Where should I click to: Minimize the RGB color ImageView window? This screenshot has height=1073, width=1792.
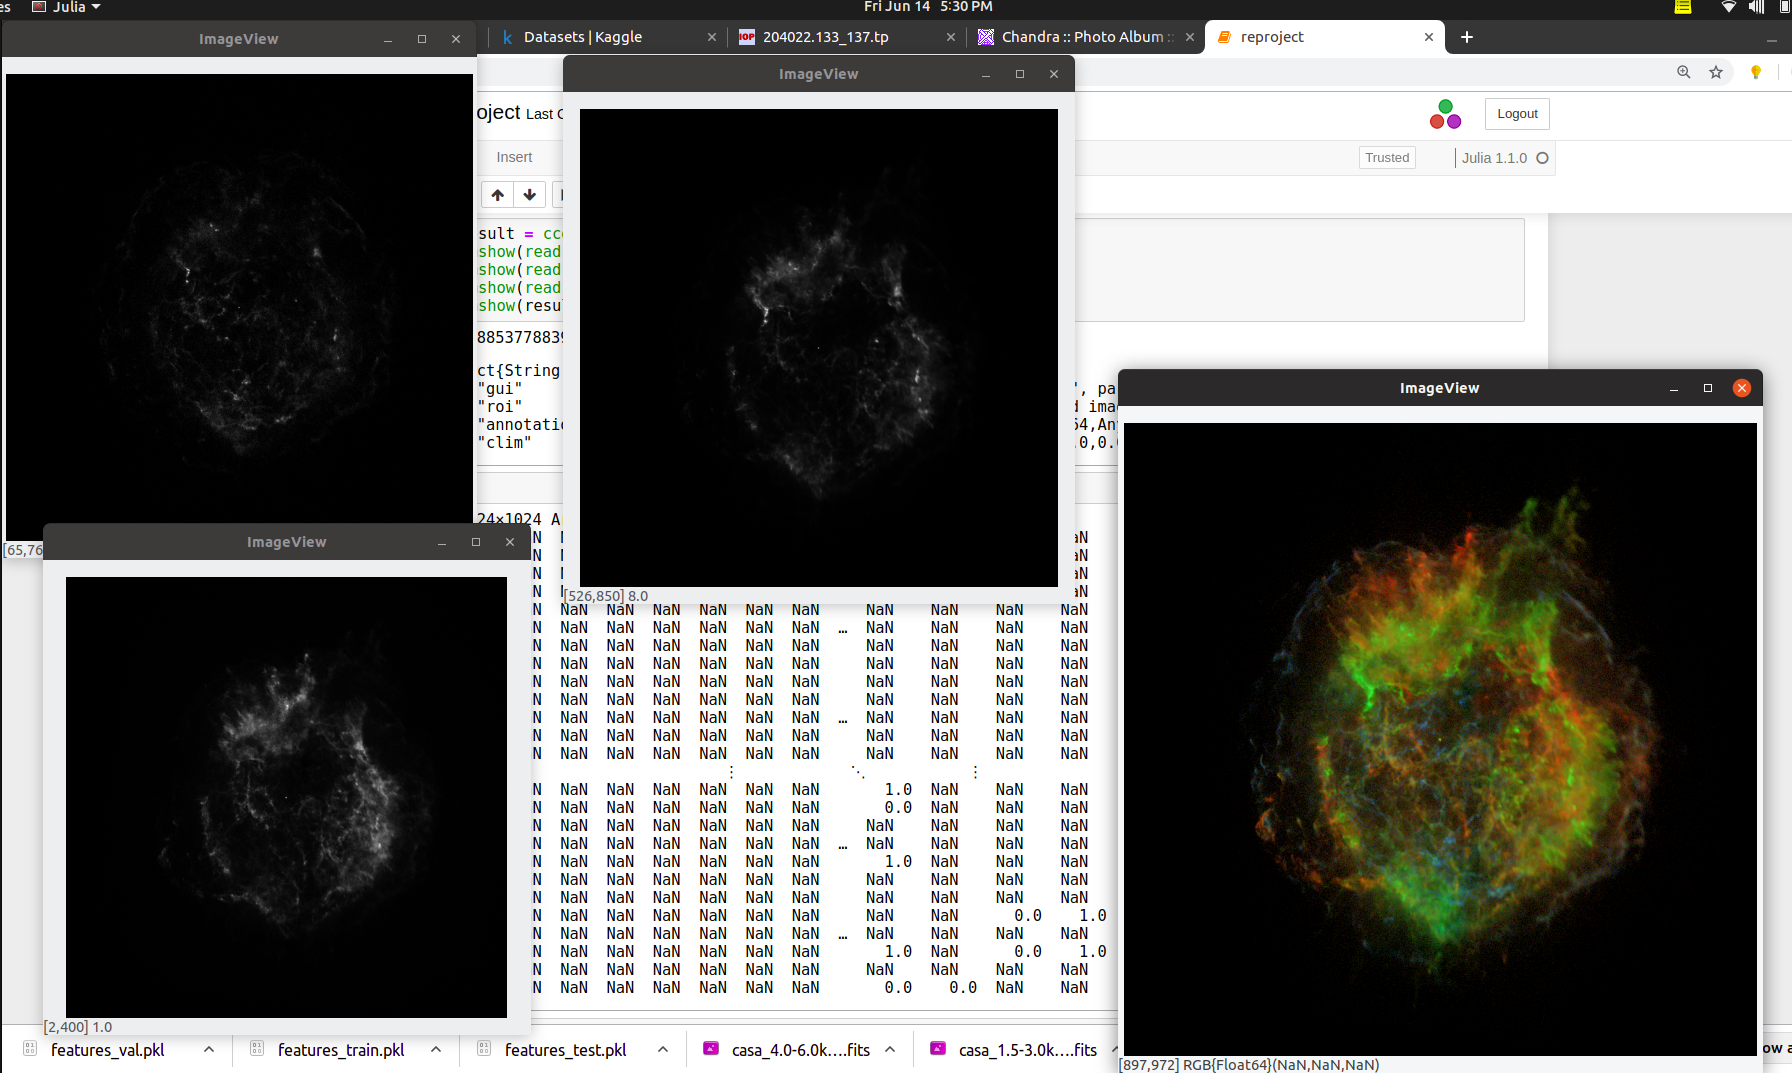pyautogui.click(x=1673, y=388)
